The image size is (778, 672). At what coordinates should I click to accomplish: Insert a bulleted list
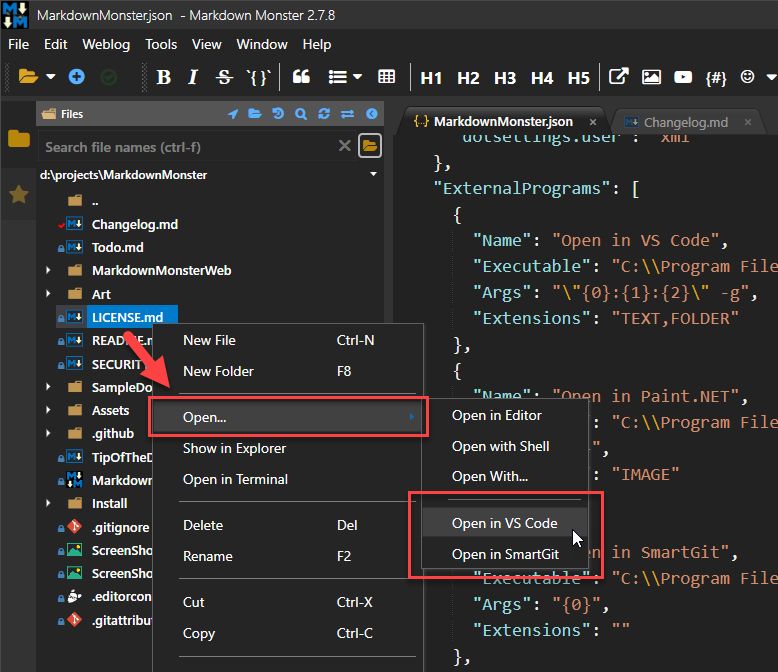click(337, 77)
